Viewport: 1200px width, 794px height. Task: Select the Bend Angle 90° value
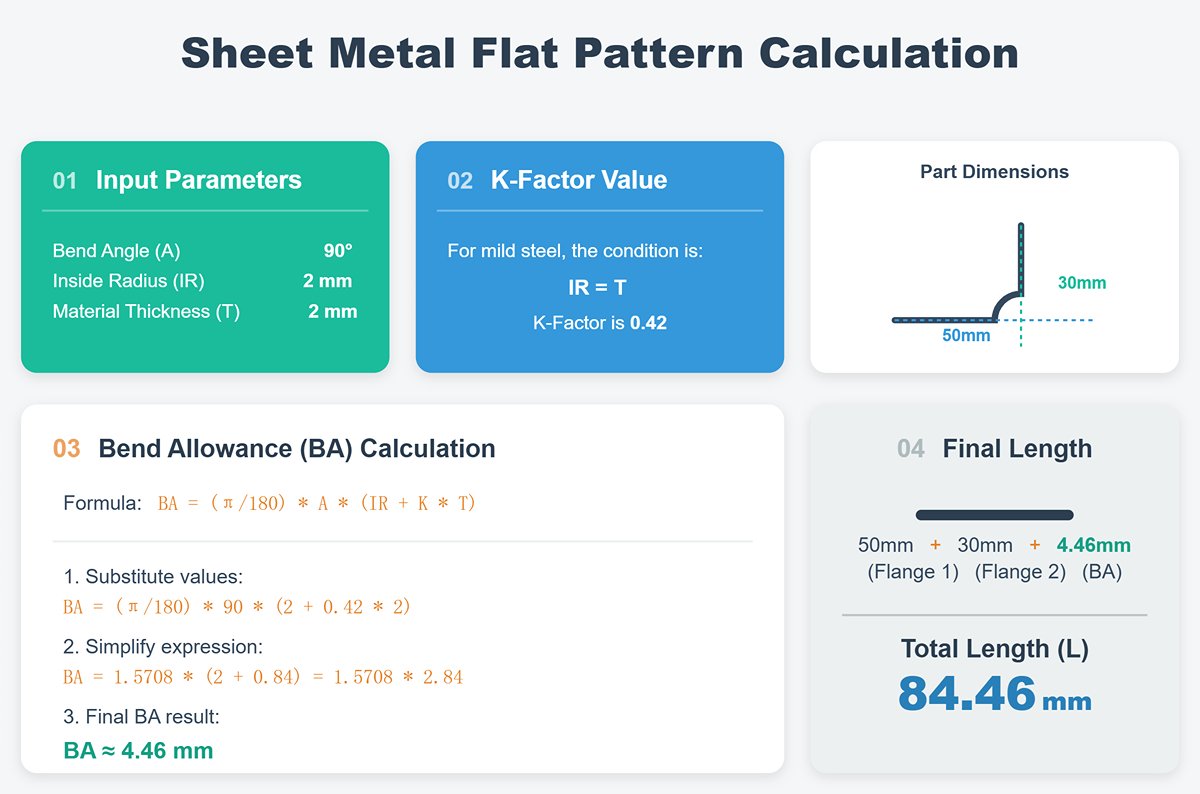338,251
